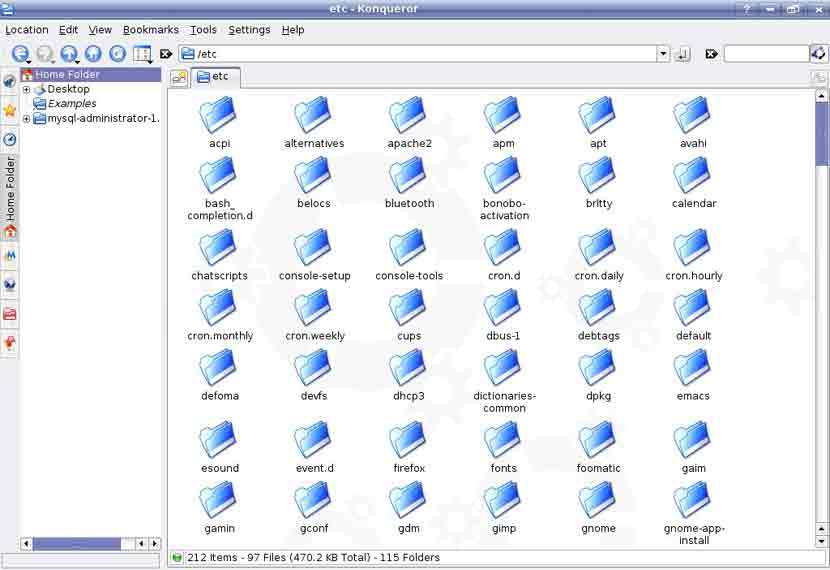Open the sidebar panel with the M icon
This screenshot has width=830, height=570.
pyautogui.click(x=10, y=256)
